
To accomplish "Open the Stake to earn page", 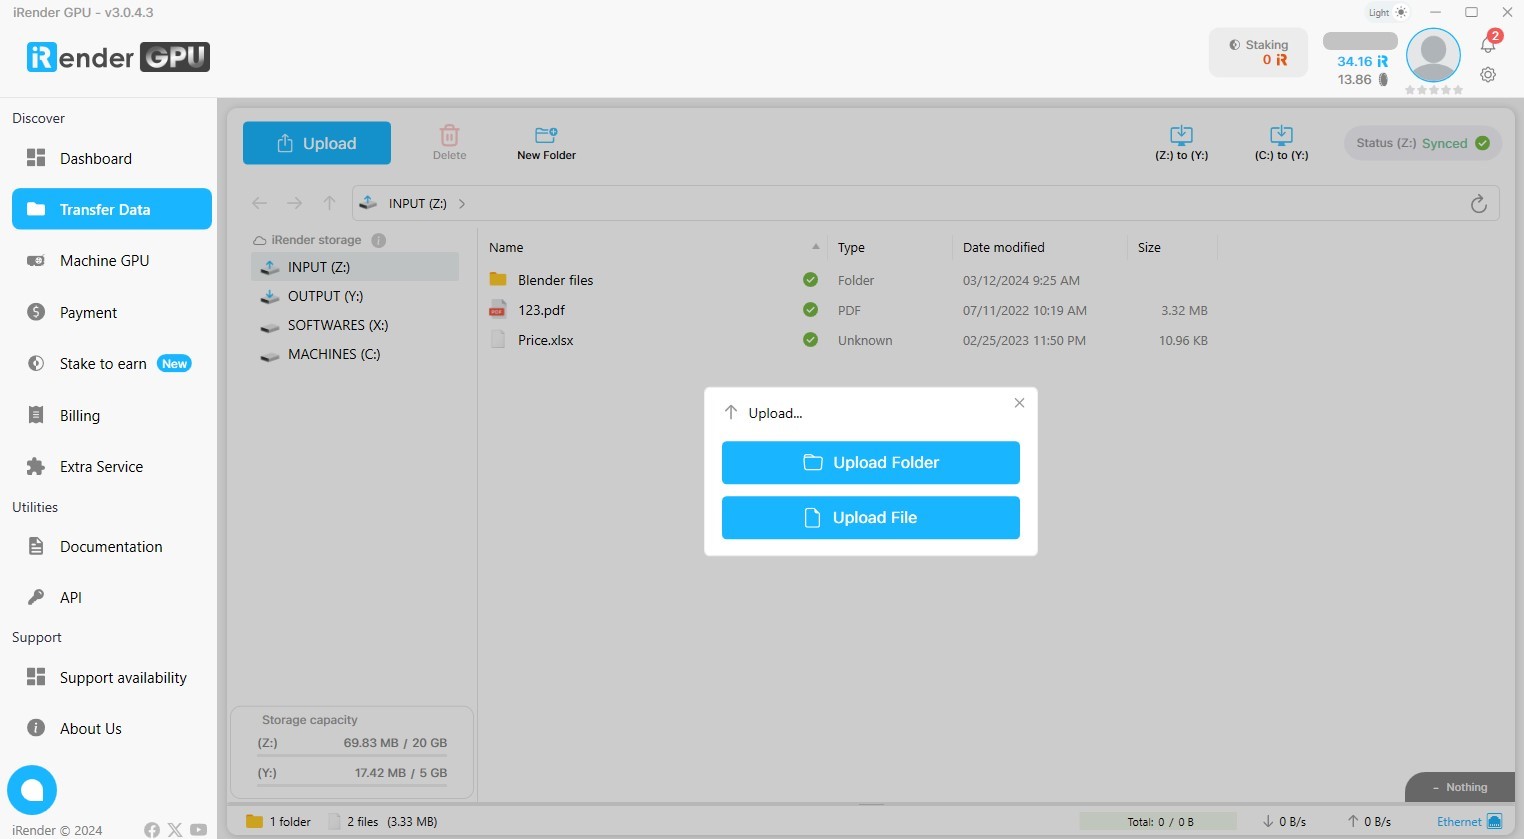I will [112, 364].
